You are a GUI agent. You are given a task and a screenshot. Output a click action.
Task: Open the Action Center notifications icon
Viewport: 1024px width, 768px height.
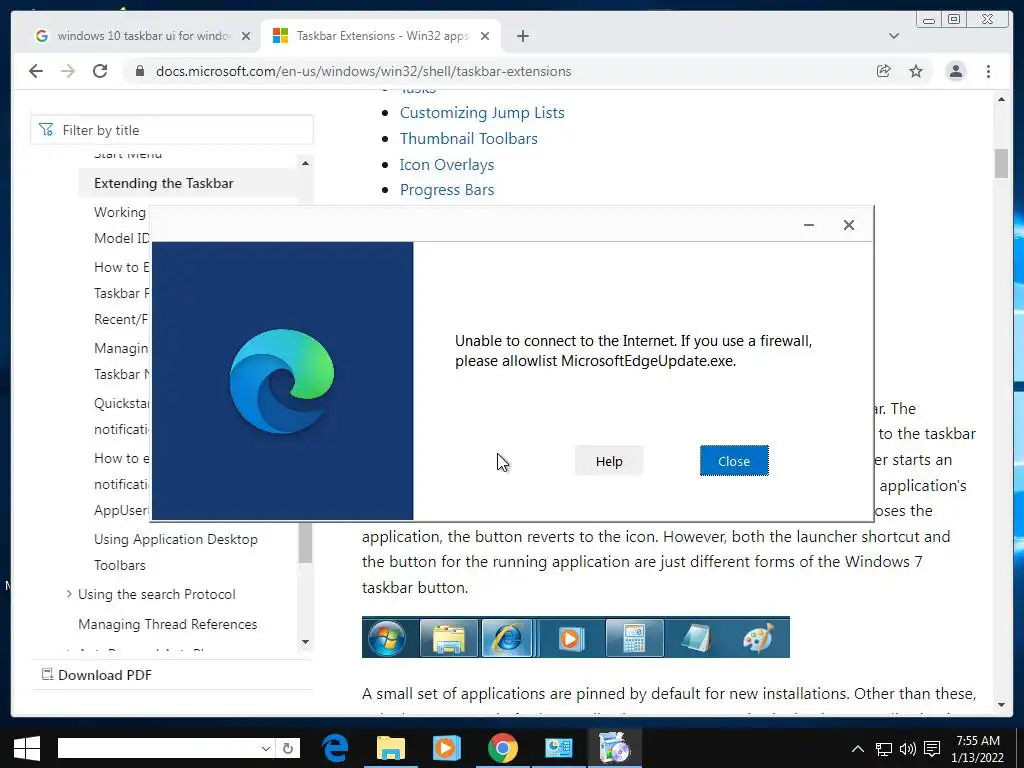point(932,749)
